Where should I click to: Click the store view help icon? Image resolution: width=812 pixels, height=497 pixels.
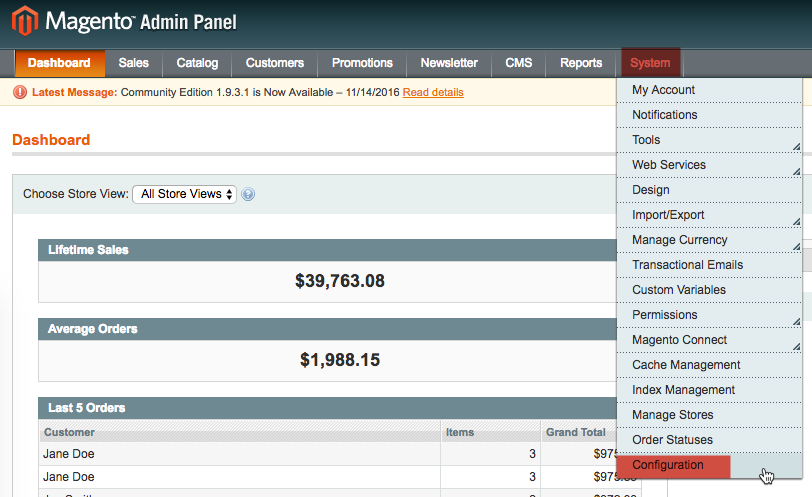(248, 195)
